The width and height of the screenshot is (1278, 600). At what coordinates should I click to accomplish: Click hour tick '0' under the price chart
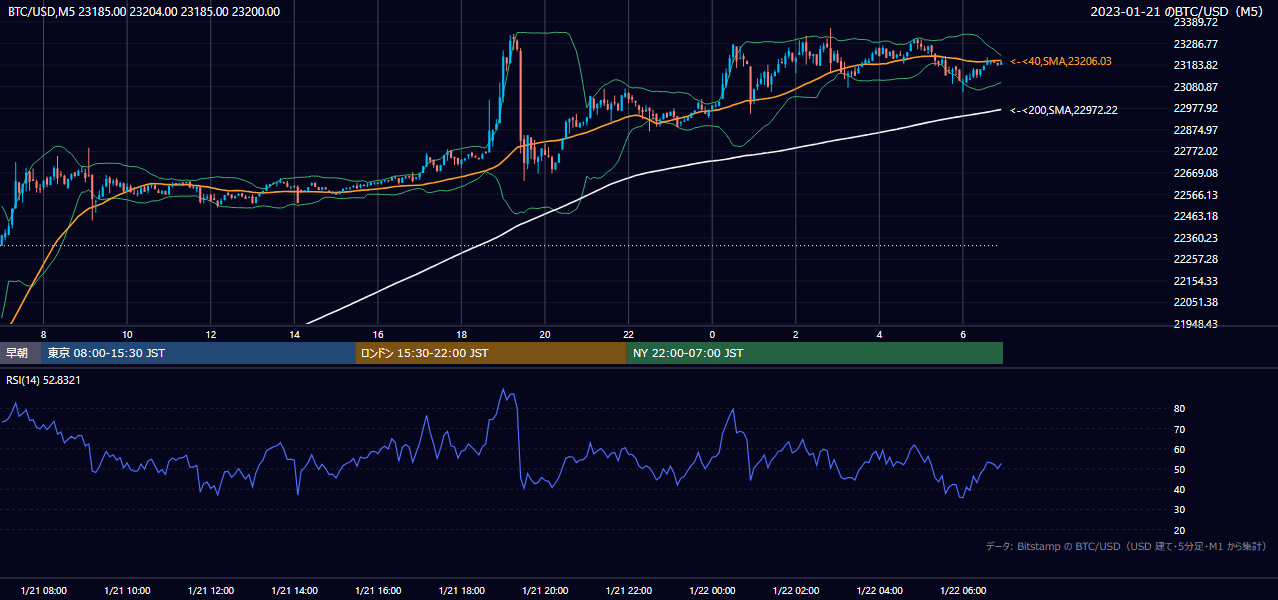712,334
